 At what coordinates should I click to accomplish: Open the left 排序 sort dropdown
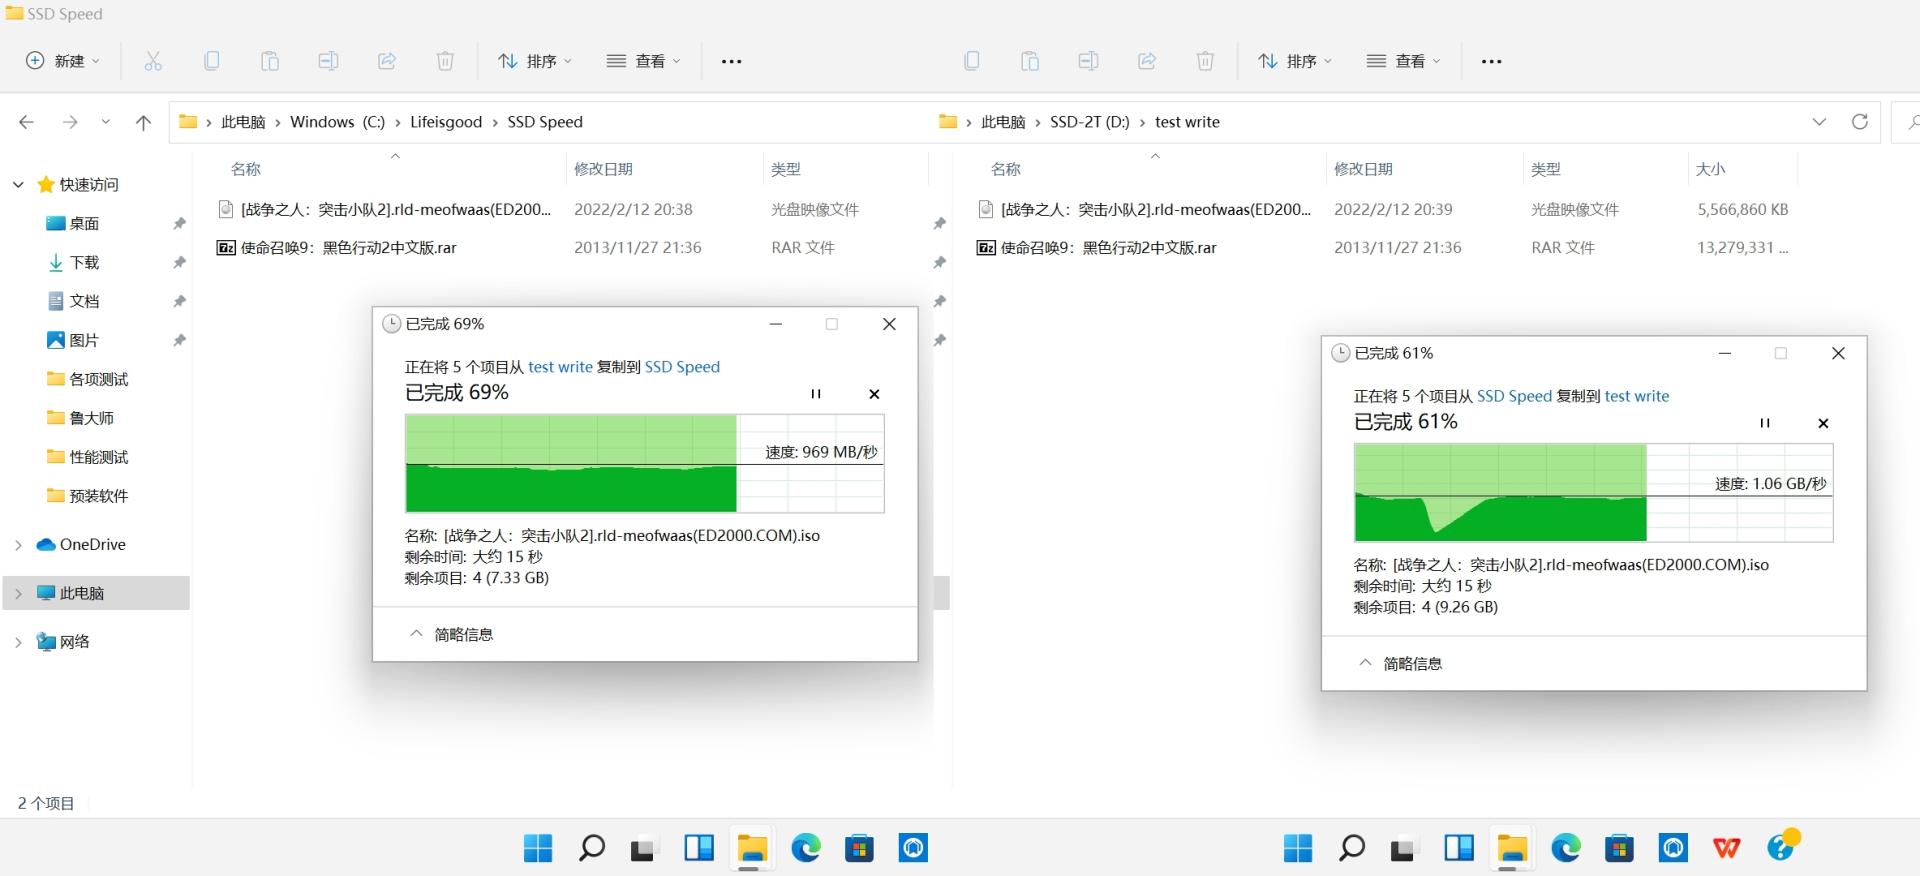[x=535, y=61]
